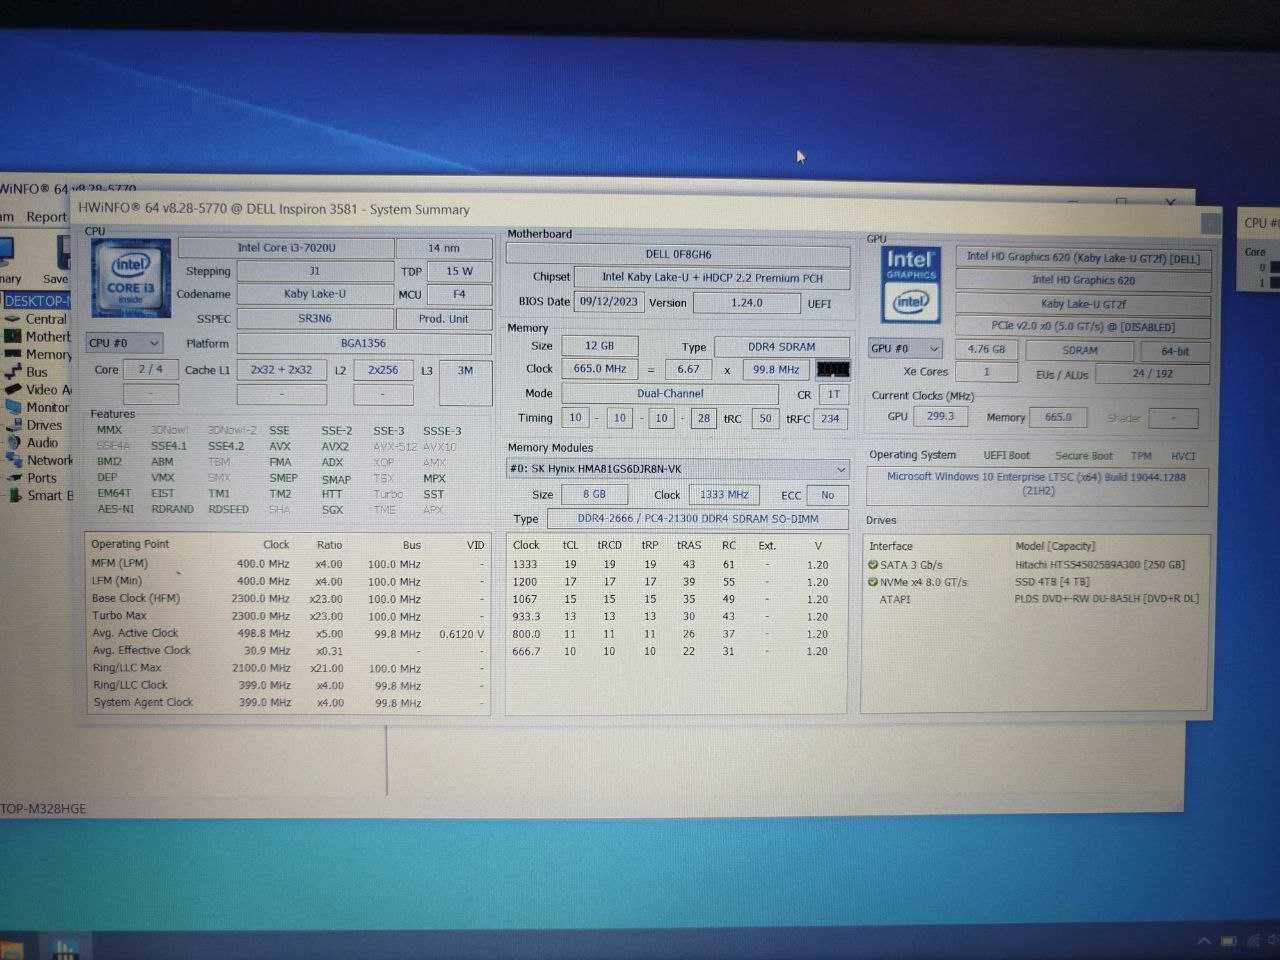Click the memory clock 665.0 MHz field

click(x=600, y=369)
